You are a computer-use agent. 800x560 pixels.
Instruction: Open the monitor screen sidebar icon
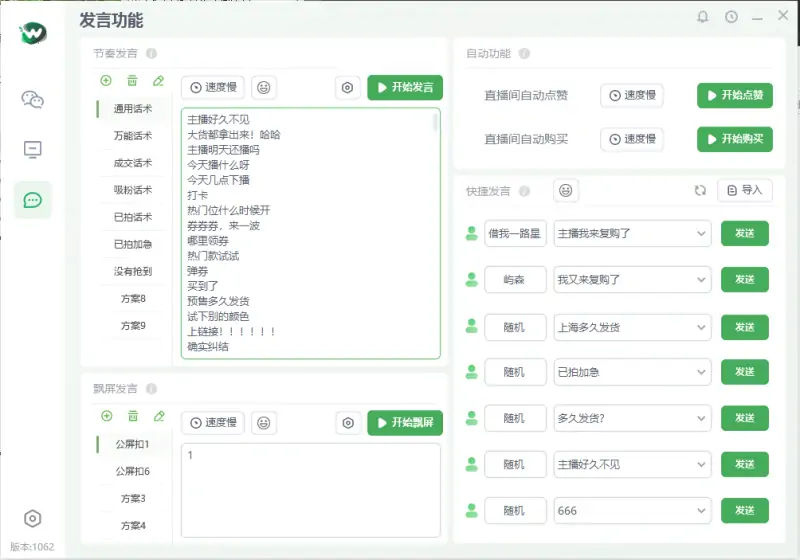pyautogui.click(x=33, y=150)
